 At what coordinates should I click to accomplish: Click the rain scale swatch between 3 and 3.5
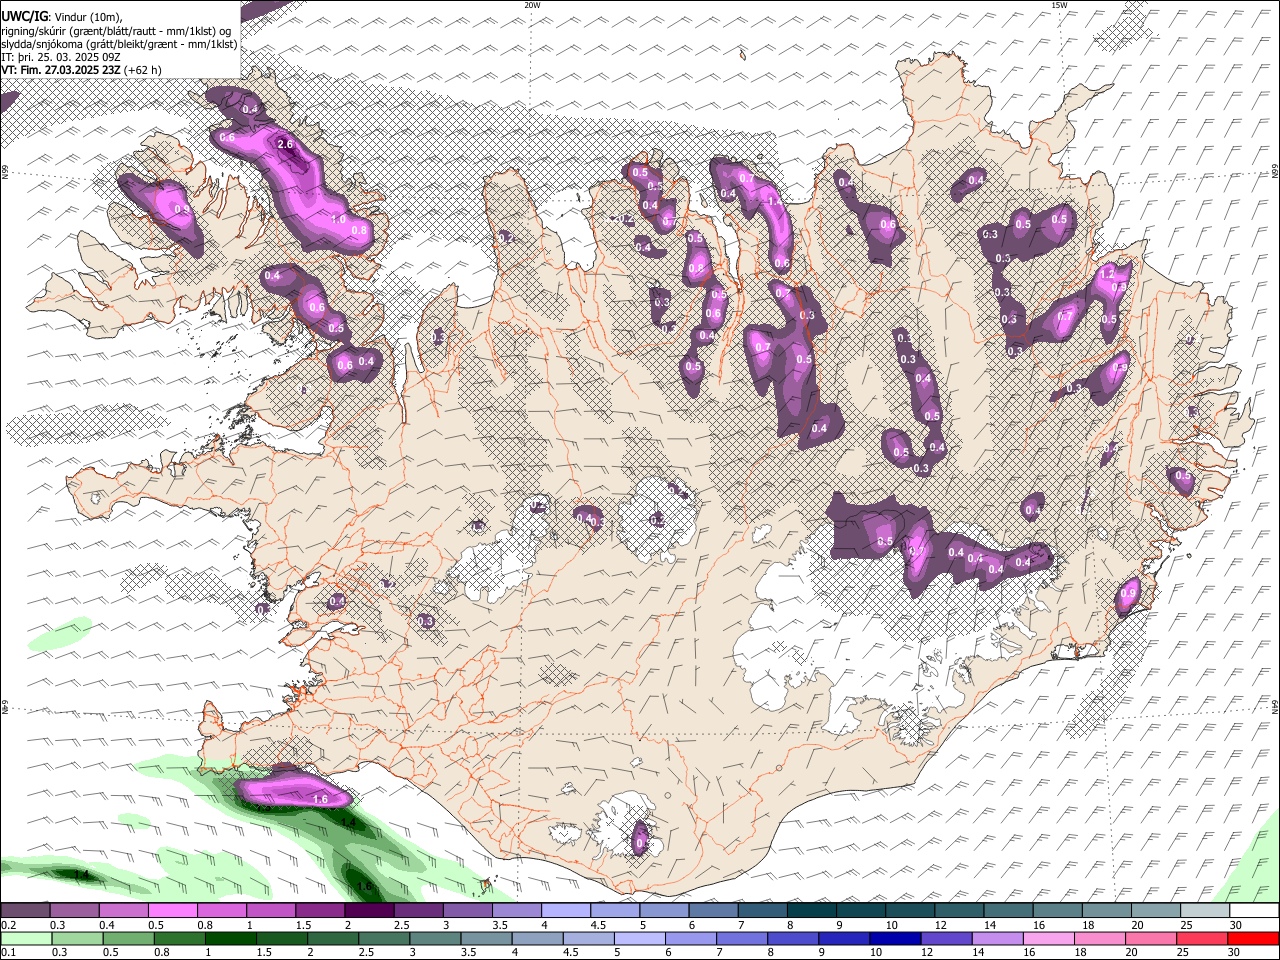(x=435, y=938)
